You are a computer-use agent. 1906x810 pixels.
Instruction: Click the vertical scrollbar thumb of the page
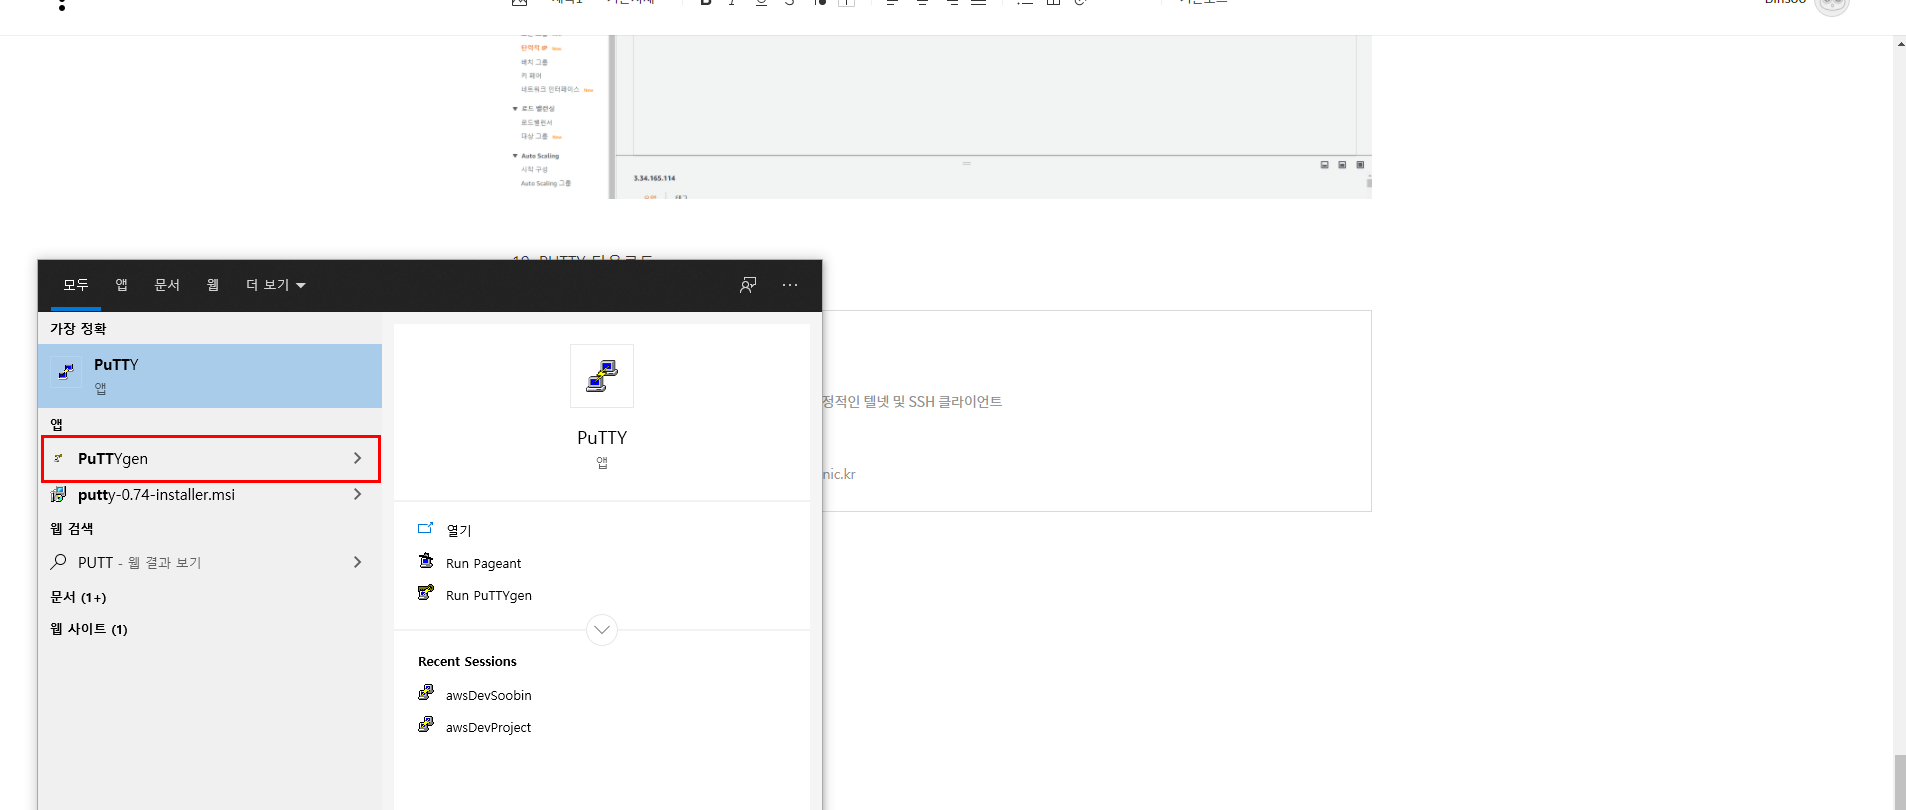point(1899,780)
